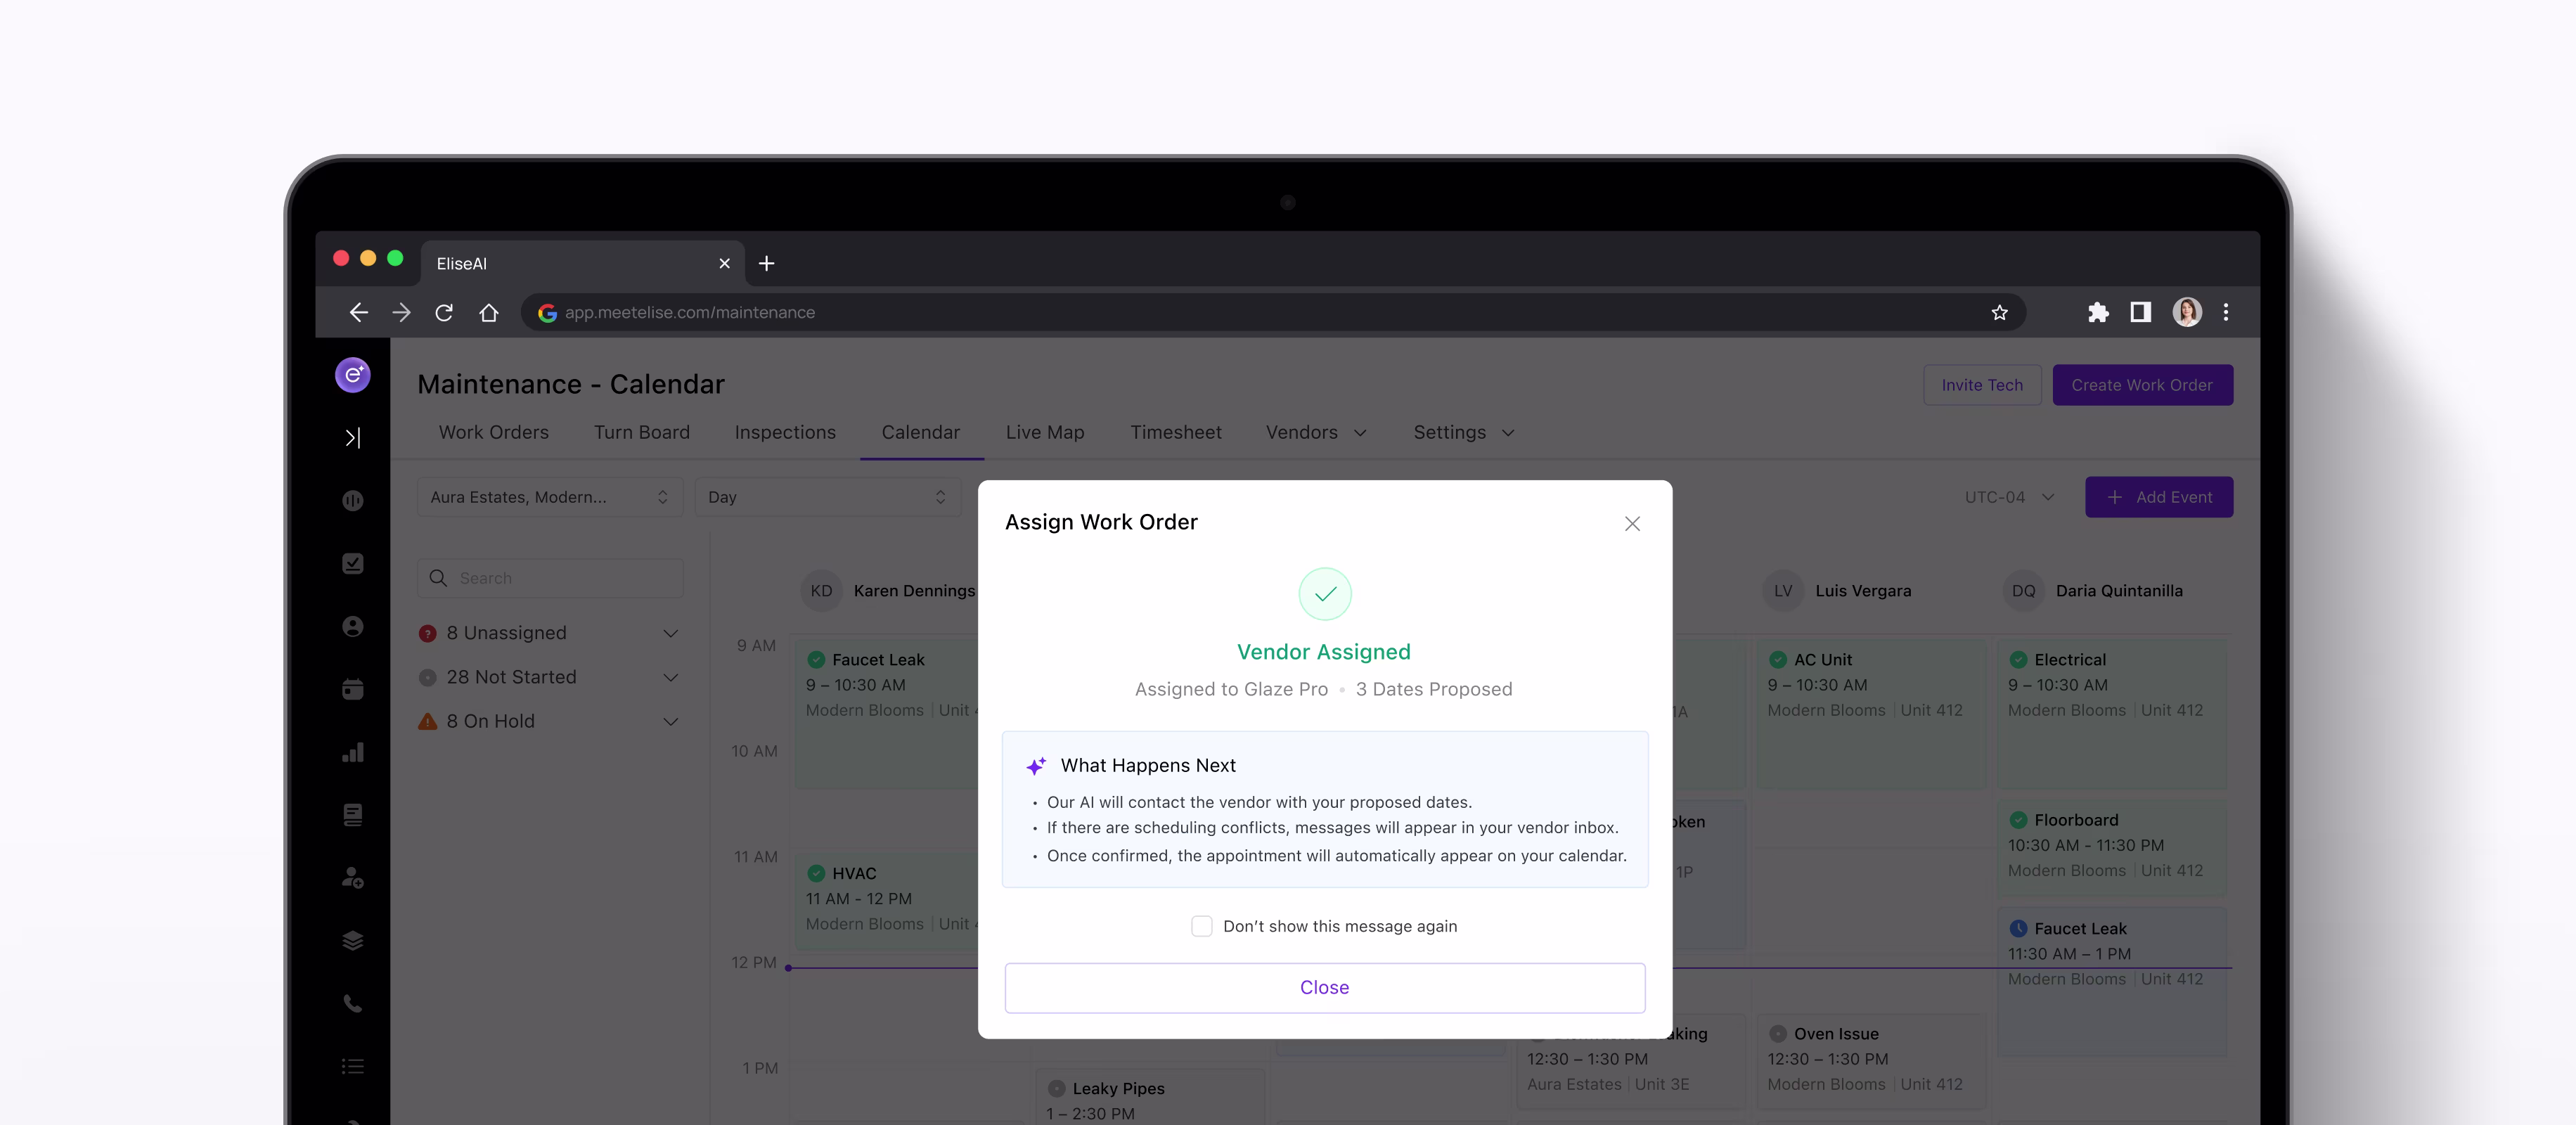Open the Electrical calendar event

[x=2111, y=714]
